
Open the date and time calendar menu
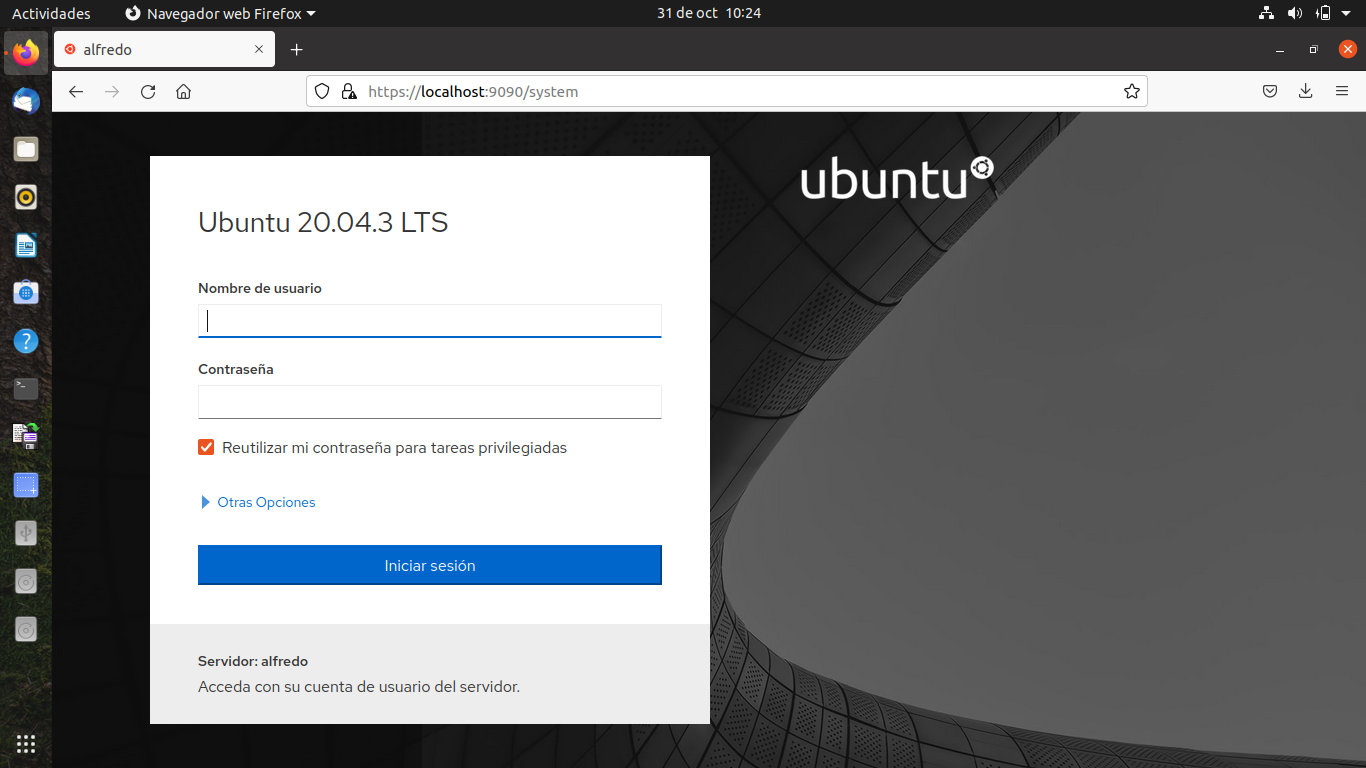[709, 13]
